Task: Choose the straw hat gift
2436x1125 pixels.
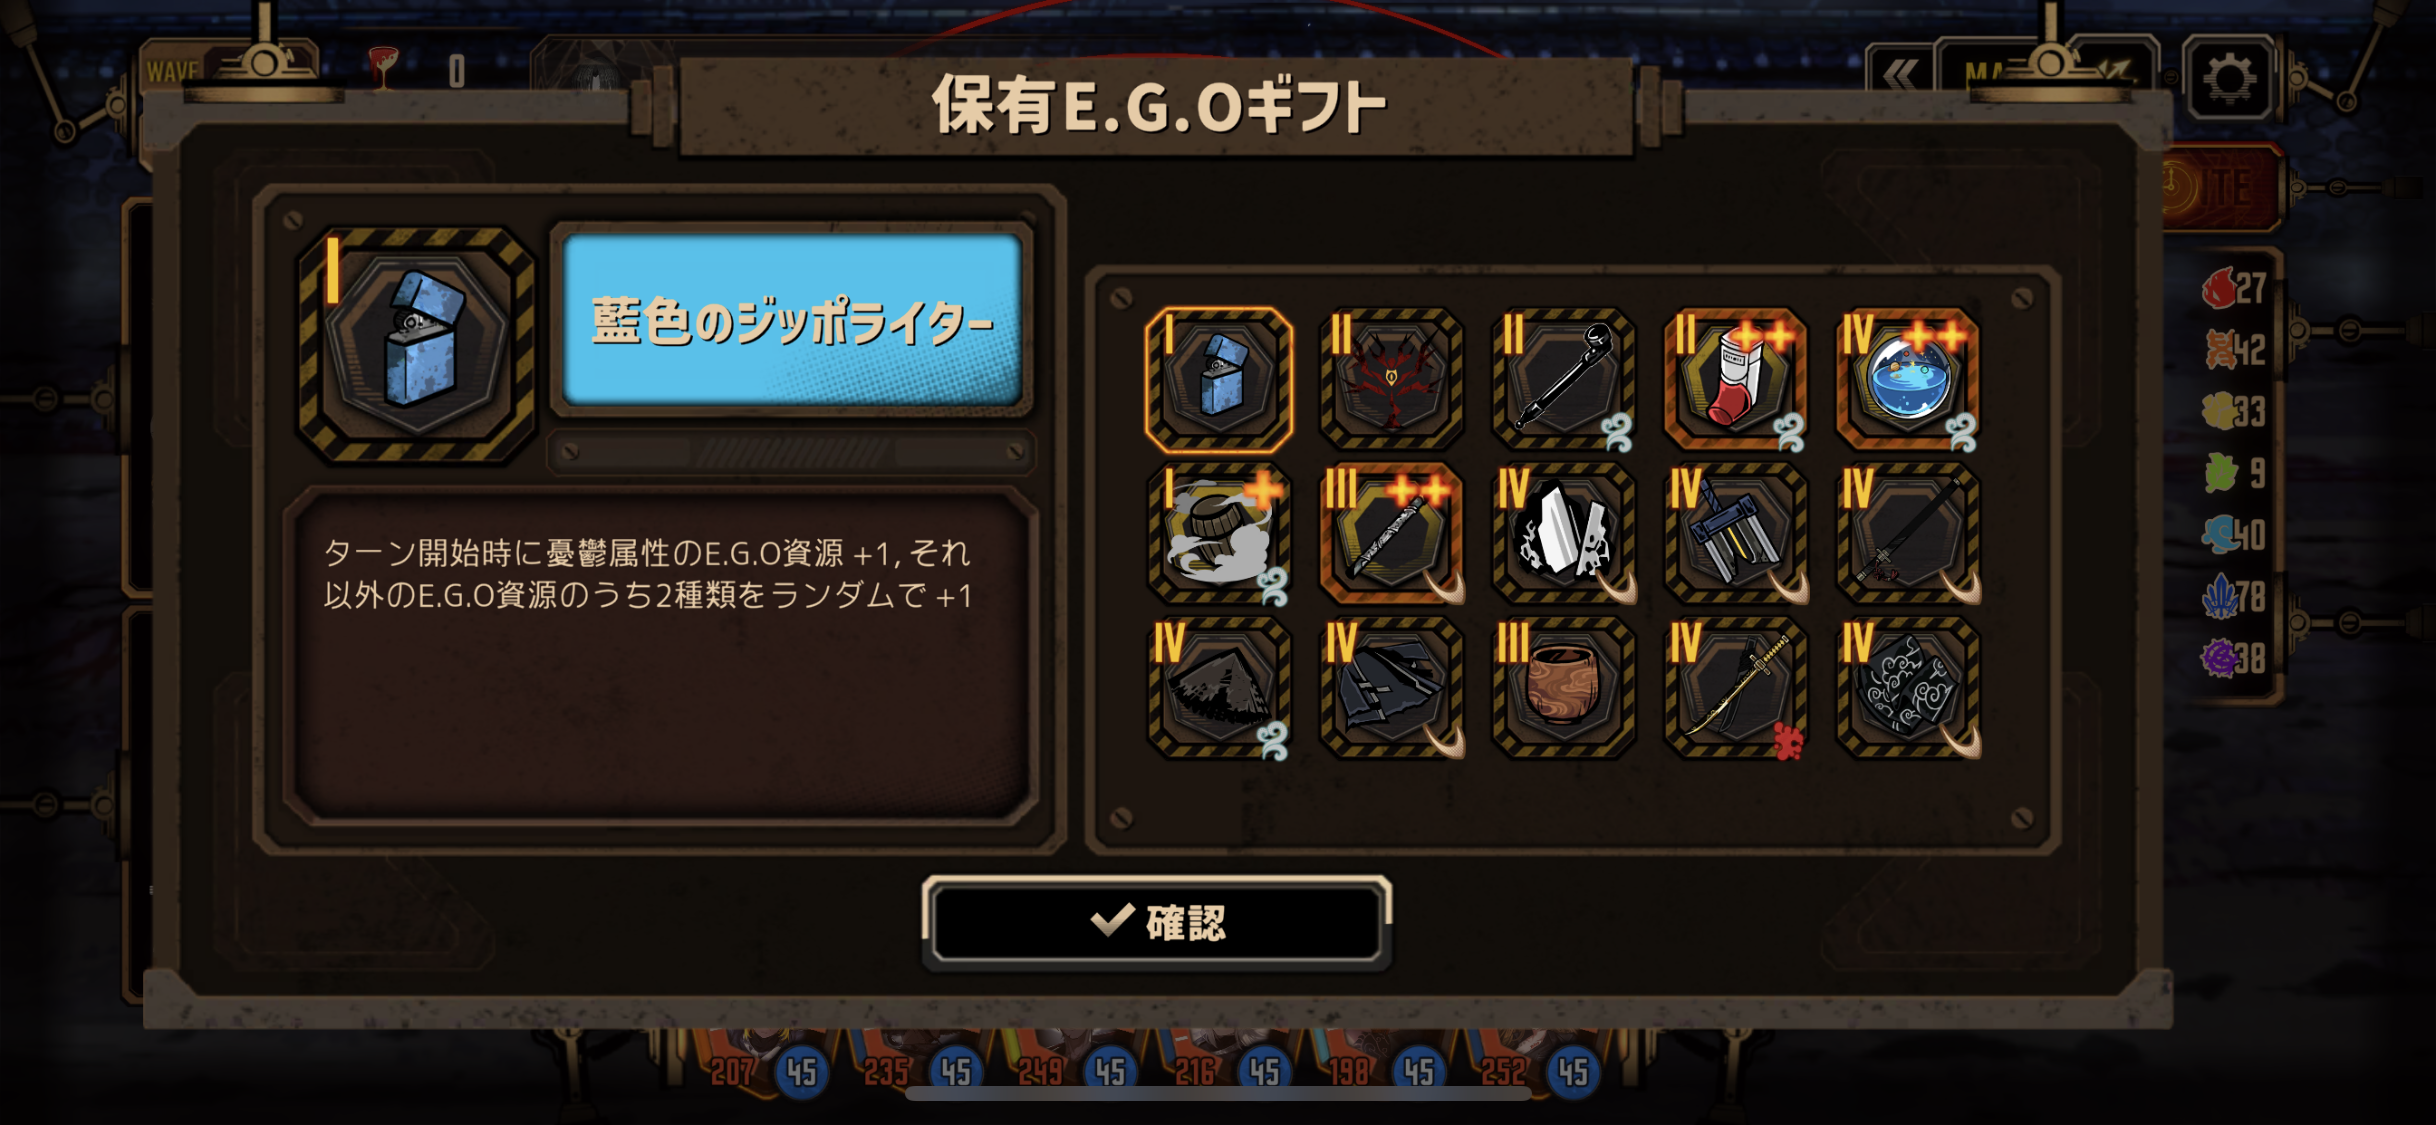Action: click(x=1219, y=688)
